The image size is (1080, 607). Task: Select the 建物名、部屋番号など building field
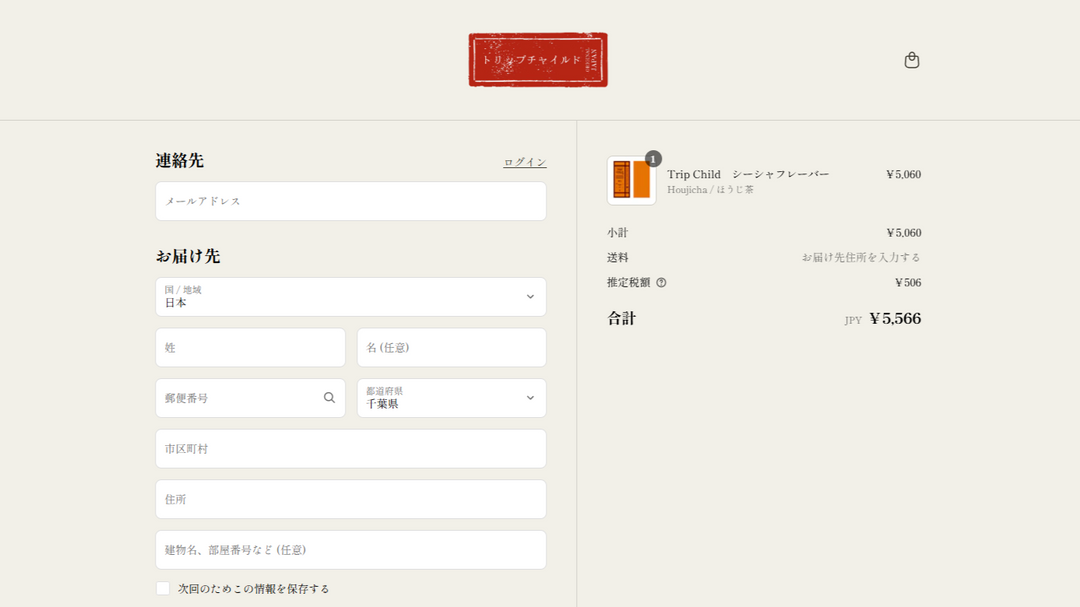350,550
